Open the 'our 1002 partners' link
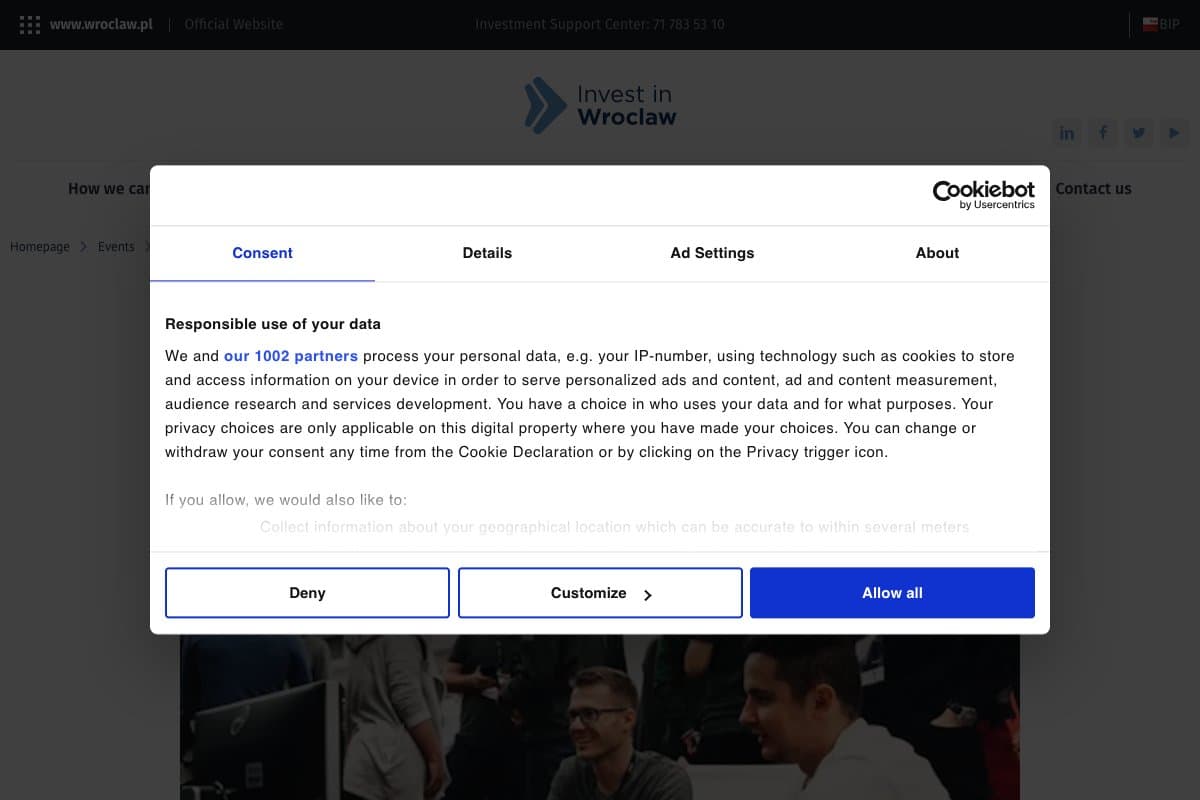 pyautogui.click(x=291, y=356)
